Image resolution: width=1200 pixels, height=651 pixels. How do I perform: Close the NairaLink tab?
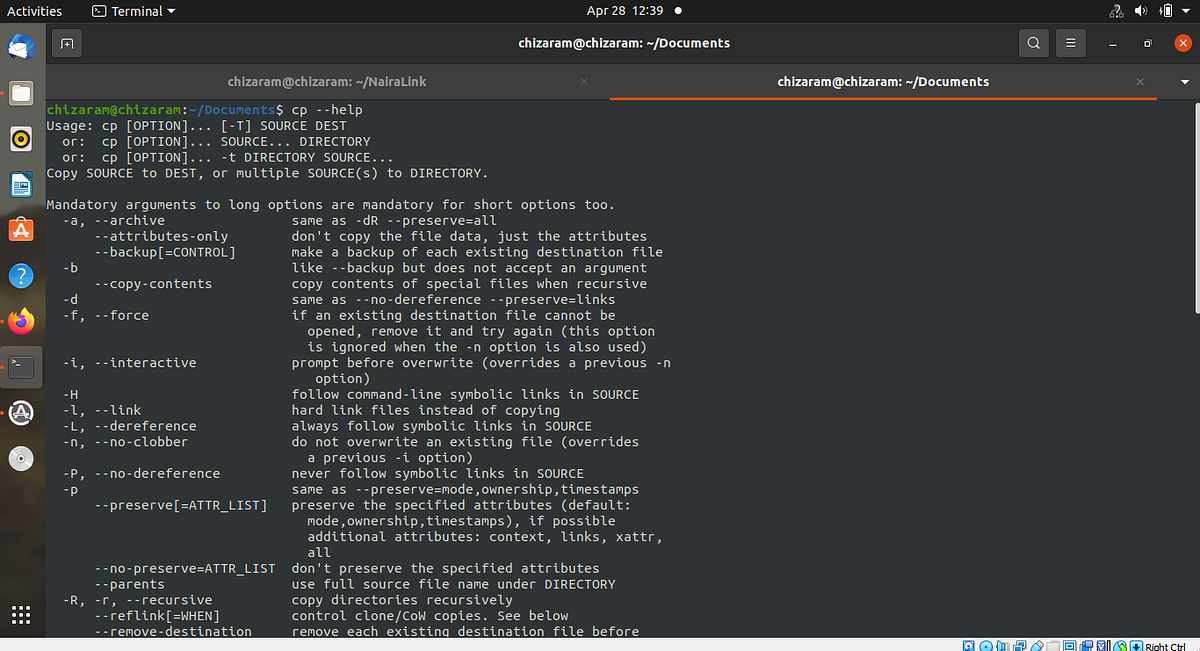pyautogui.click(x=584, y=81)
